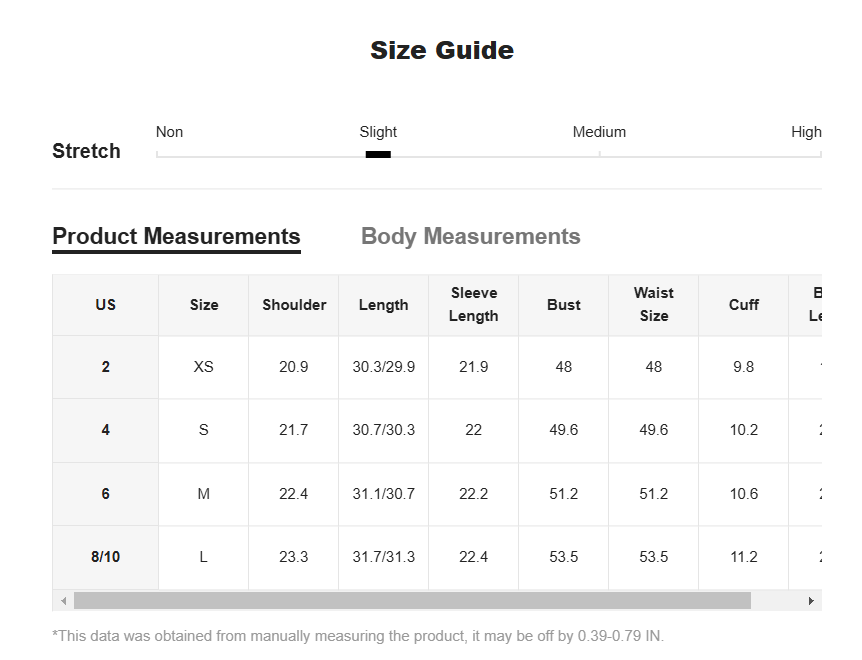The height and width of the screenshot is (660, 862).
Task: Click the Non label on the stretch scale
Action: (x=169, y=132)
